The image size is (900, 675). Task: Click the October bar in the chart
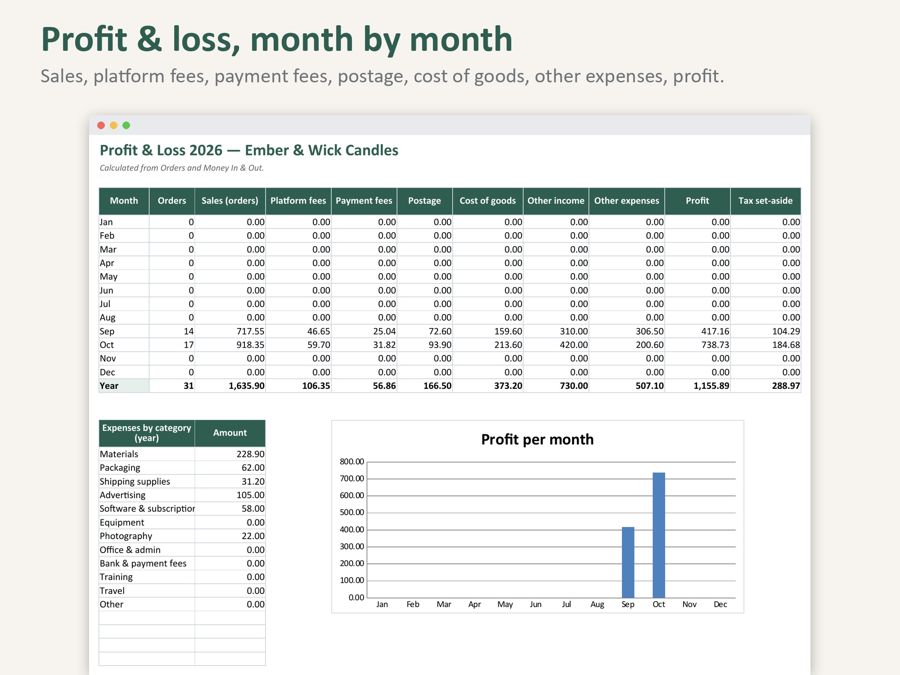[659, 535]
